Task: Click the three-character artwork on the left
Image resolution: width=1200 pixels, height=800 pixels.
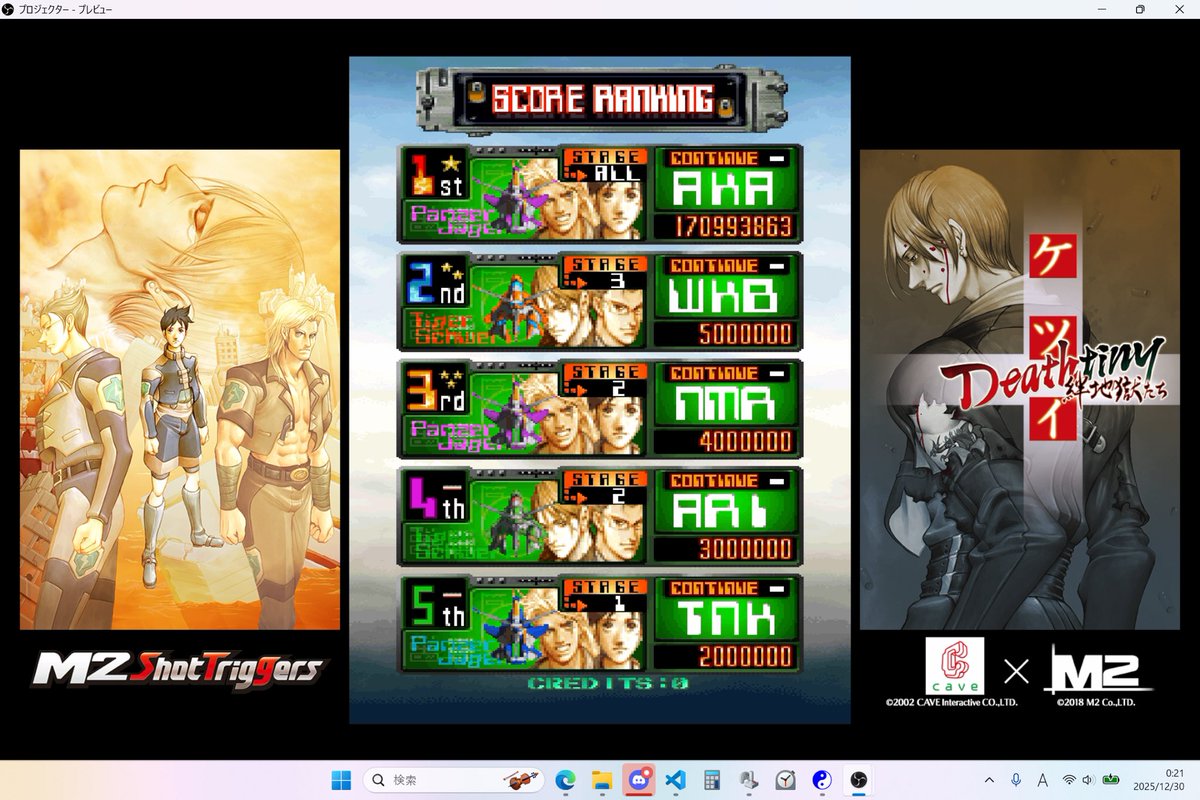Action: click(180, 390)
